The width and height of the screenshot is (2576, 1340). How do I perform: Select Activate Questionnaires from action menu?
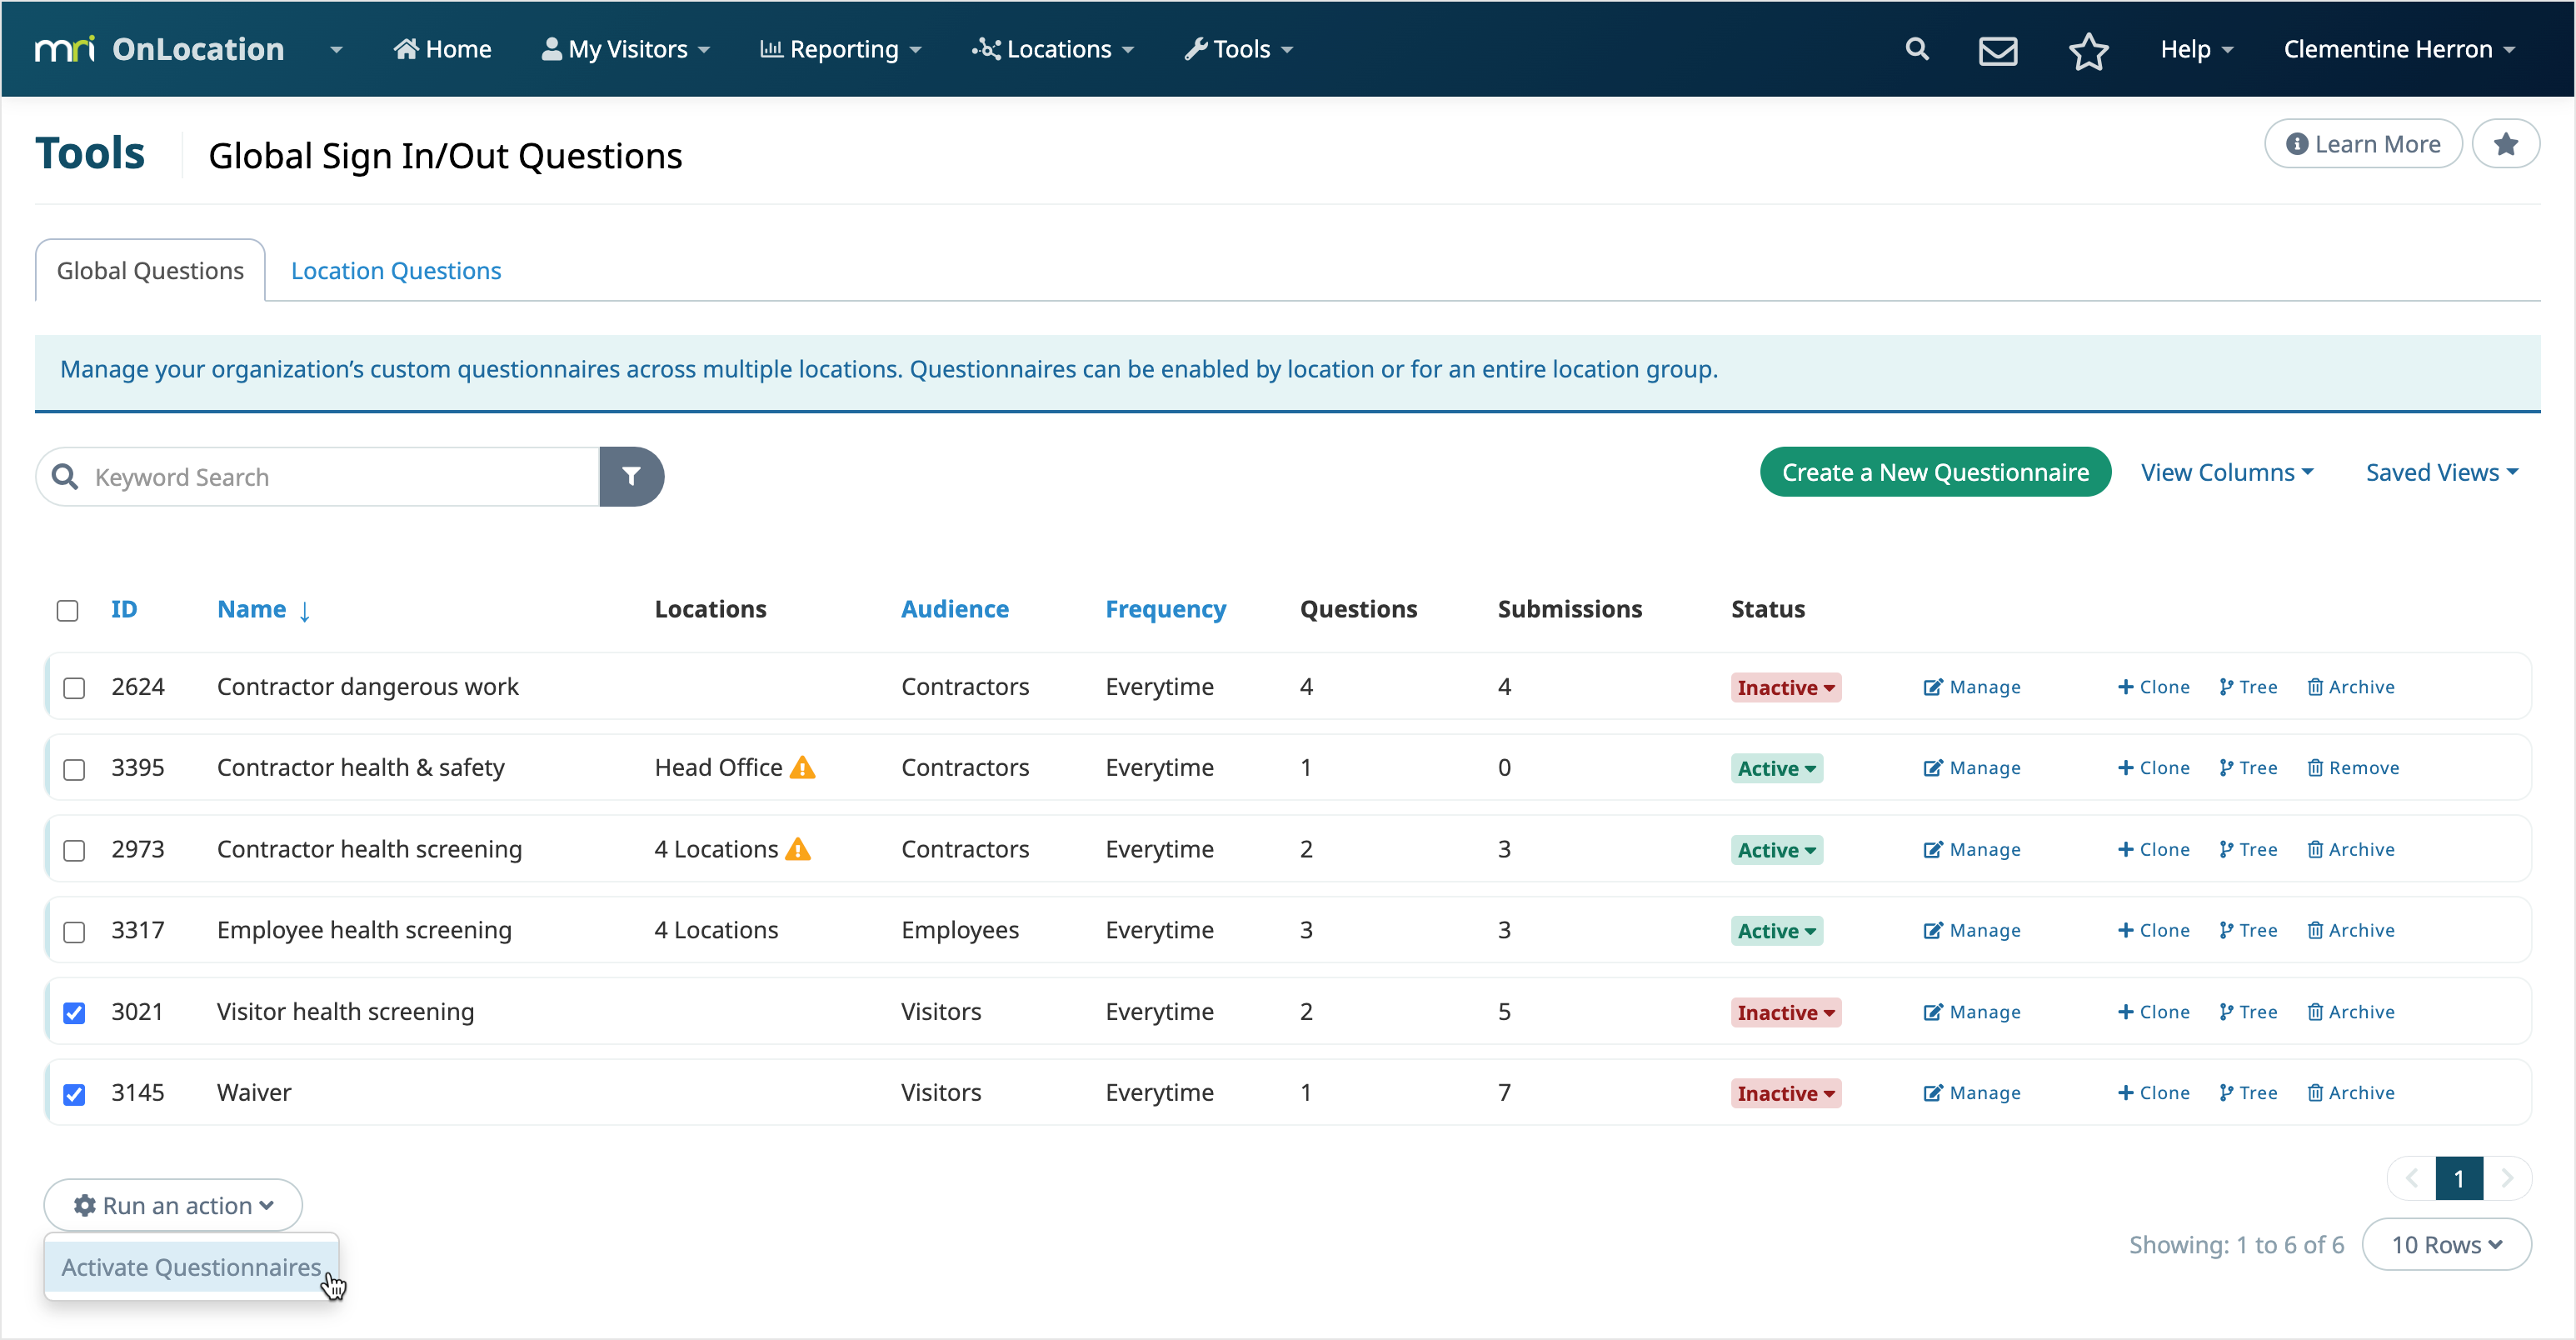point(191,1267)
